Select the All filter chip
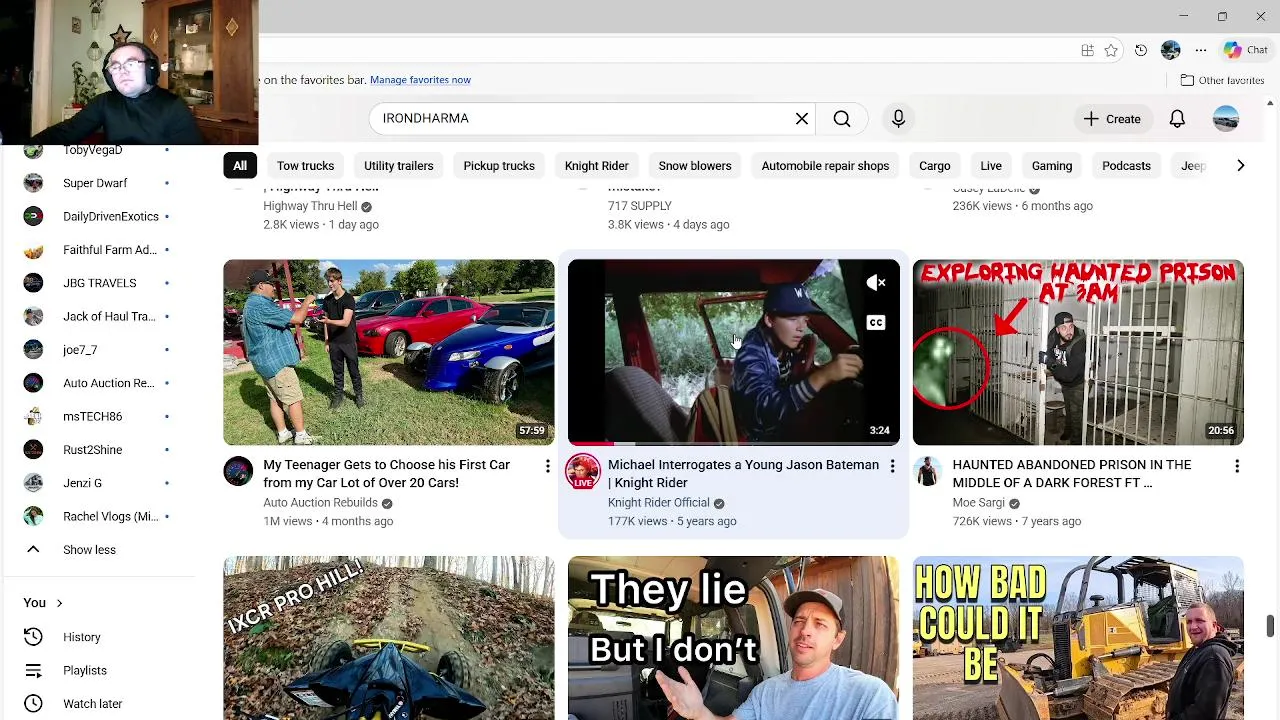 tap(240, 166)
